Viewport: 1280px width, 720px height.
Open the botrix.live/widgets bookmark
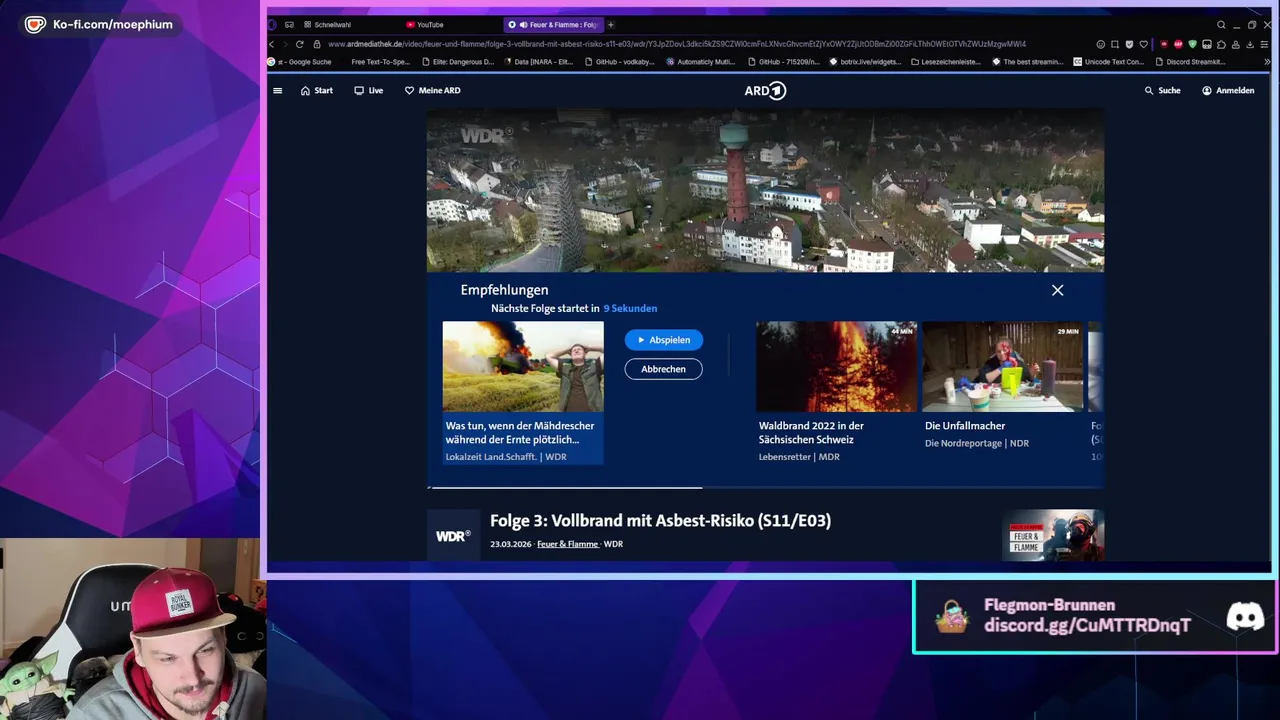865,62
